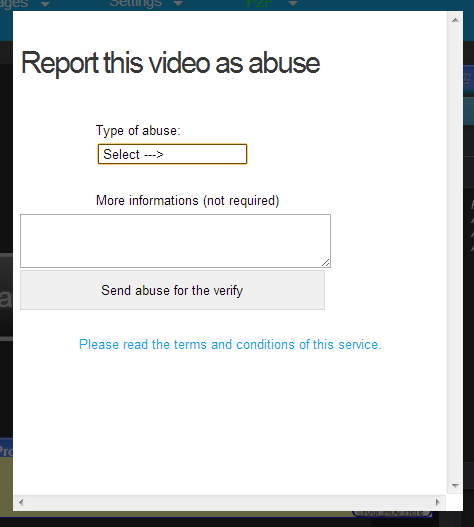Click the scroll down arrow of the dialog
The width and height of the screenshot is (474, 527).
point(455,486)
